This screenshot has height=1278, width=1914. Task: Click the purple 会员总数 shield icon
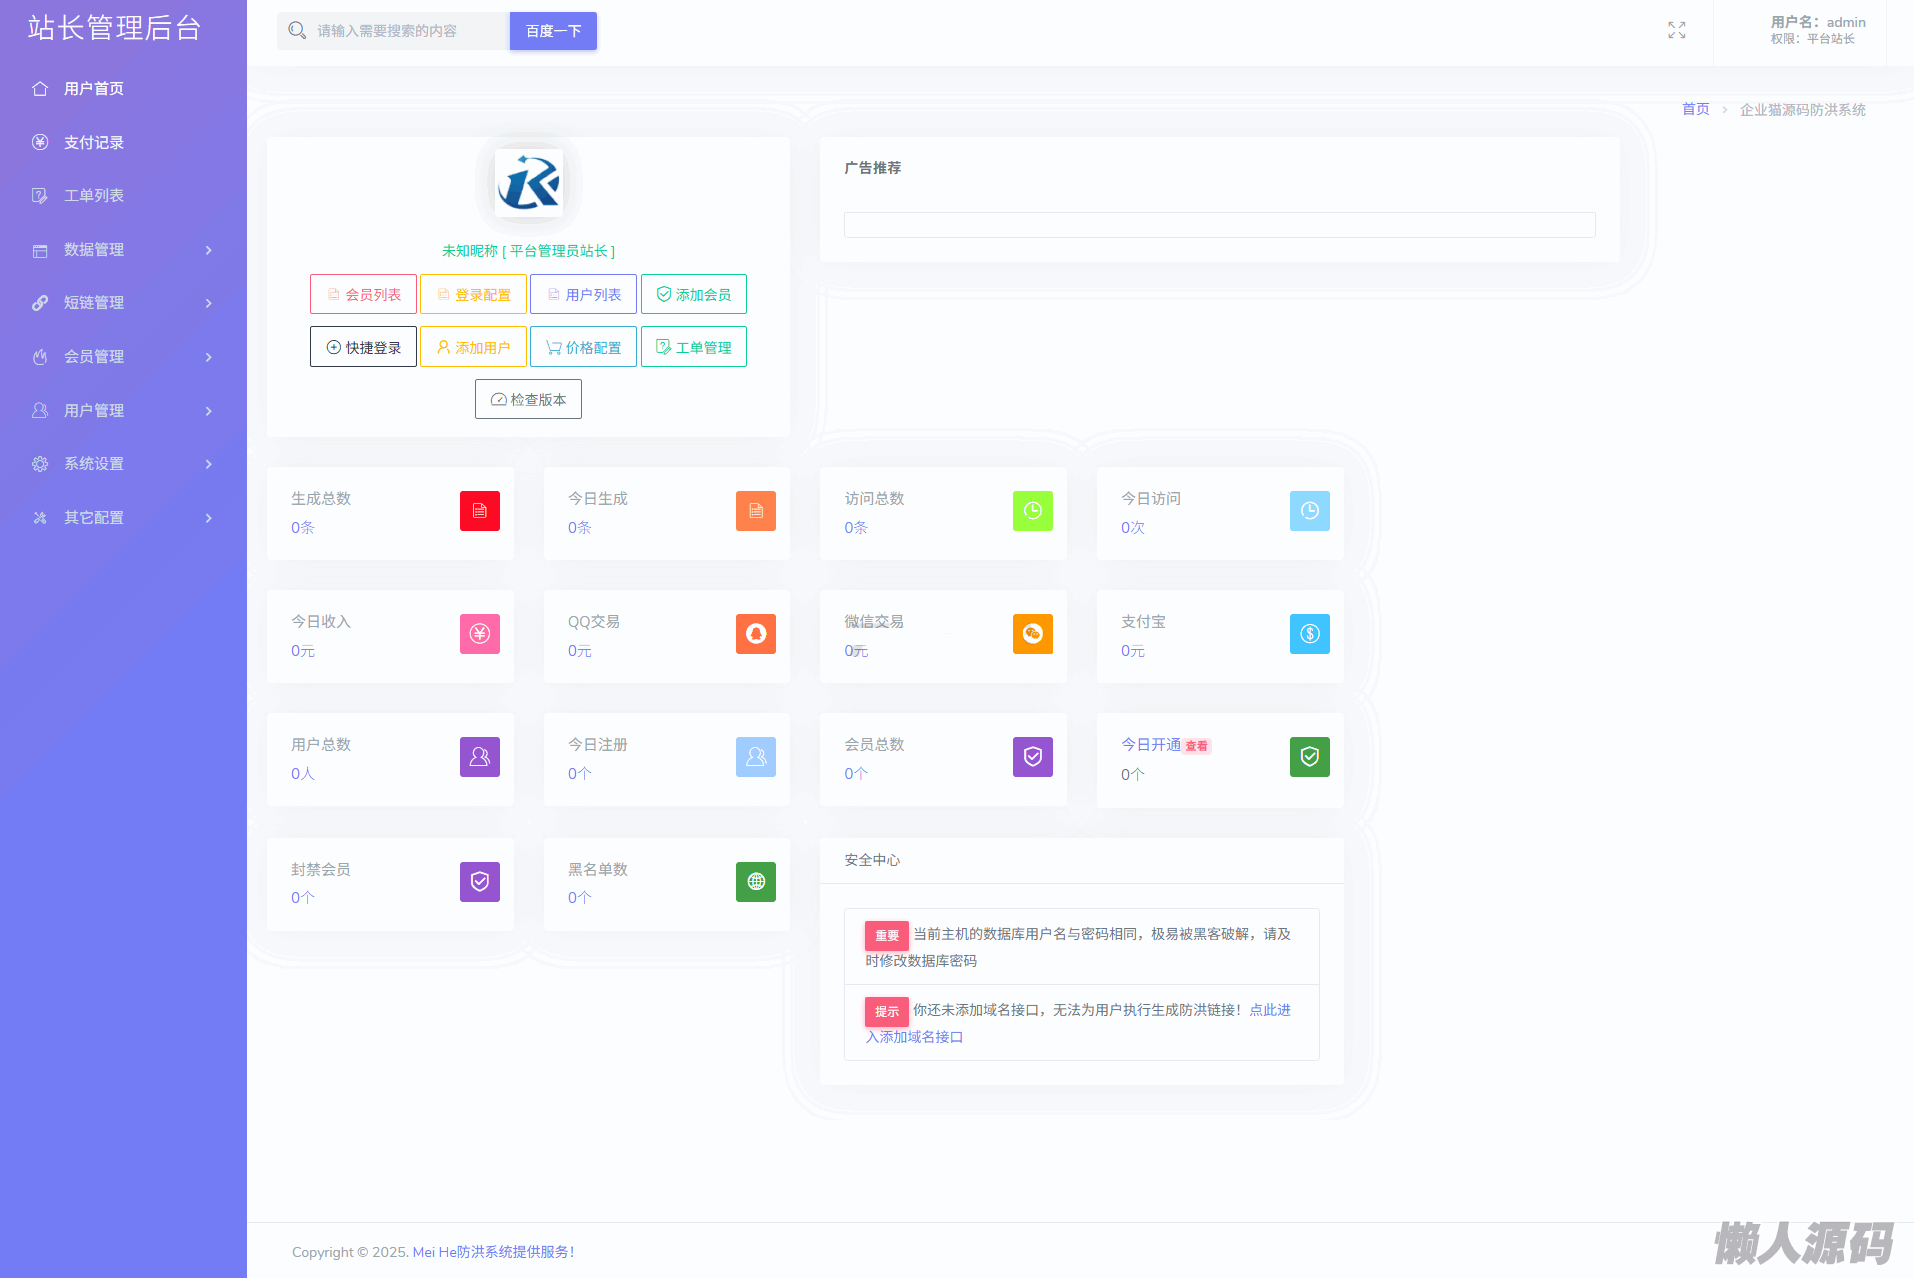[1033, 757]
